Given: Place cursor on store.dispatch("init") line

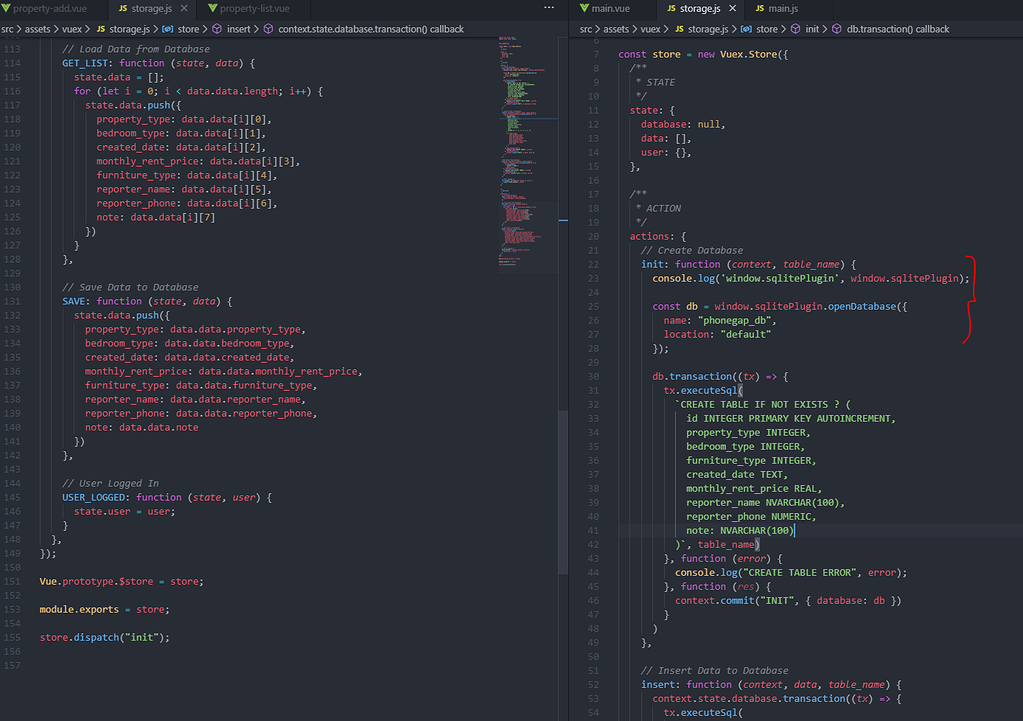Looking at the screenshot, I should pyautogui.click(x=104, y=637).
